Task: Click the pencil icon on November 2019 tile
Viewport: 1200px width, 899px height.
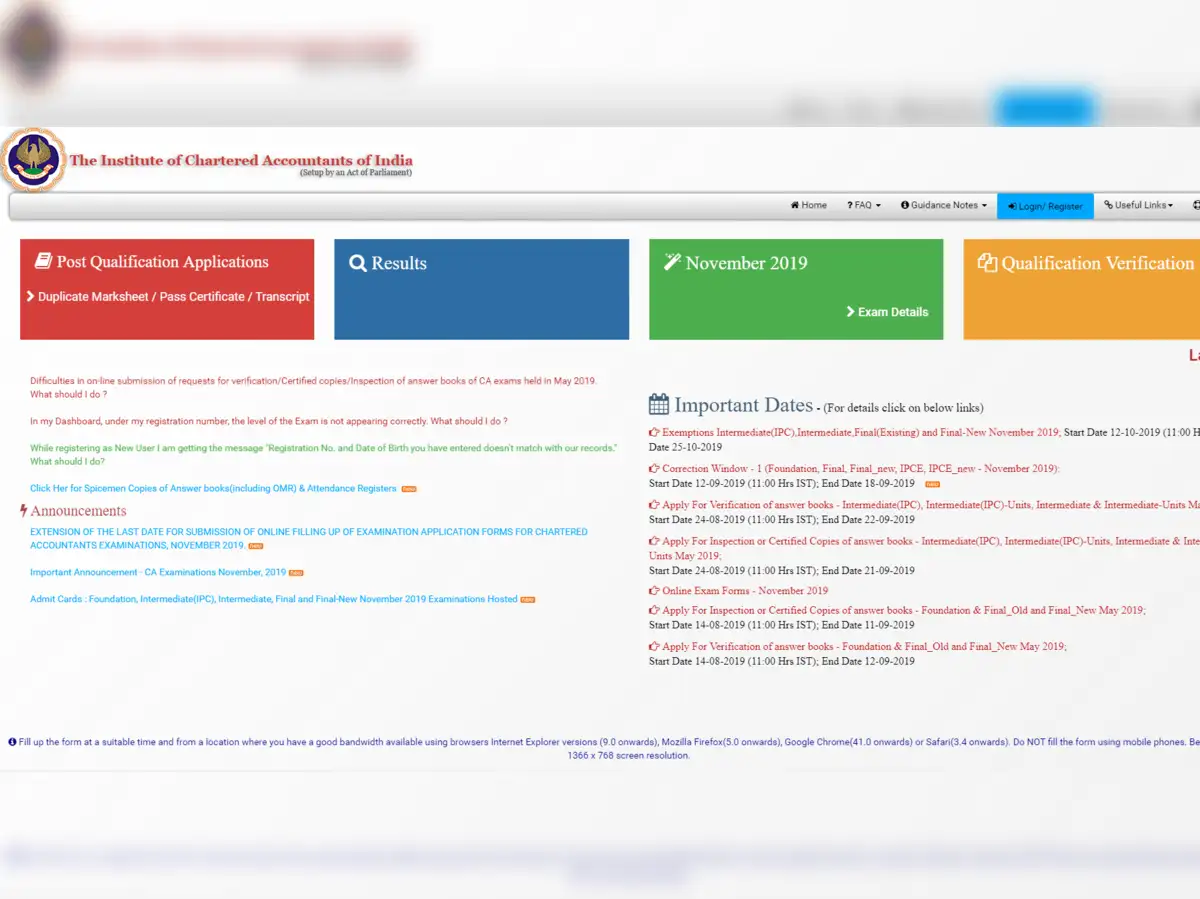Action: pos(672,262)
